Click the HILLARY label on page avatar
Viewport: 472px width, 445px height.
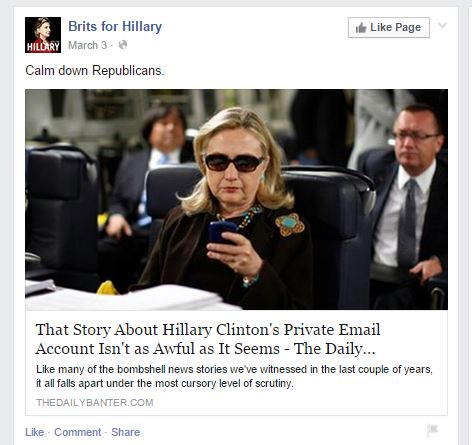(43, 47)
